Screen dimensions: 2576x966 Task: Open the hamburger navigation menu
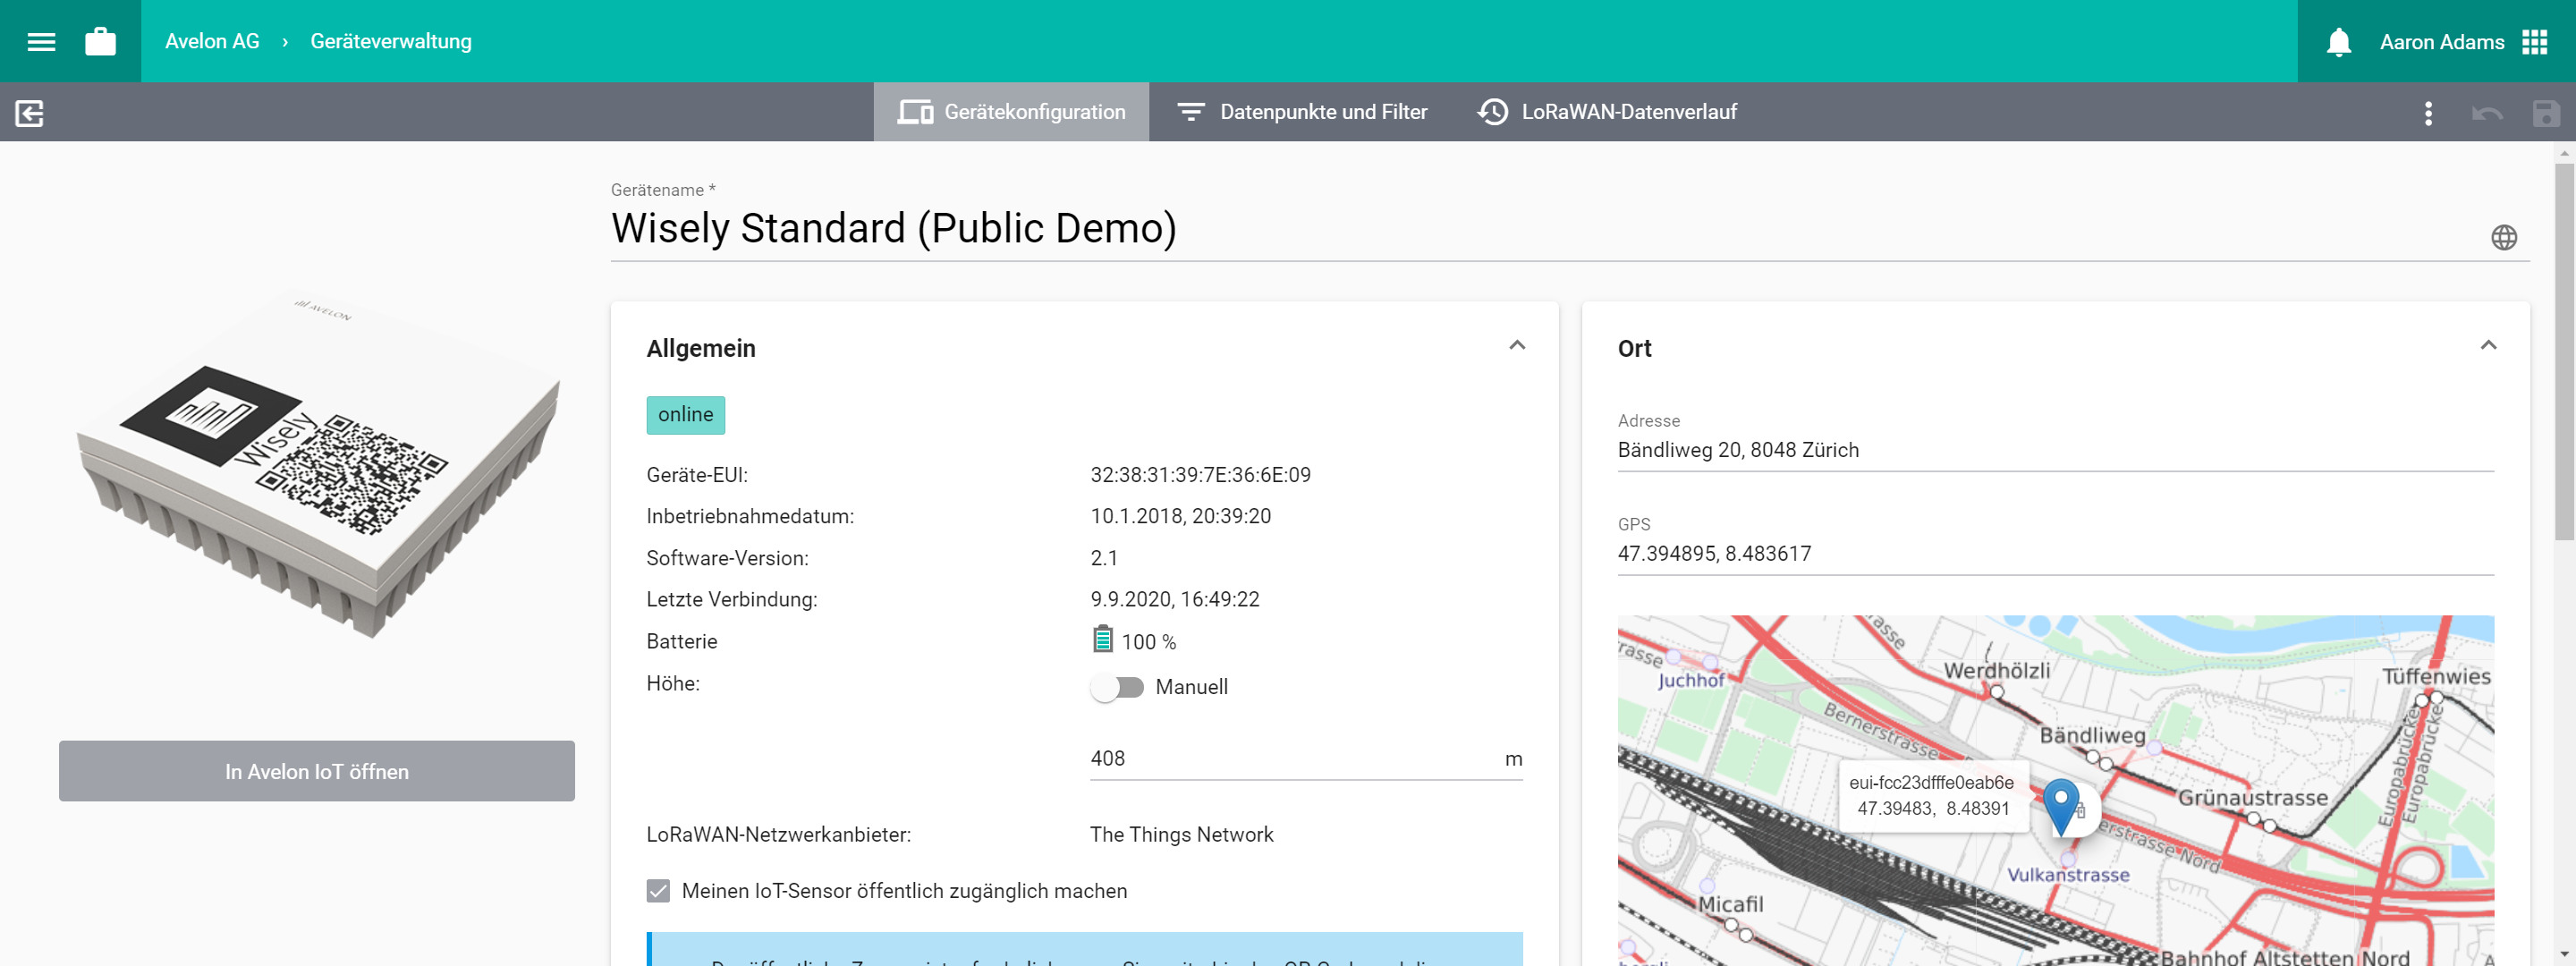tap(41, 41)
